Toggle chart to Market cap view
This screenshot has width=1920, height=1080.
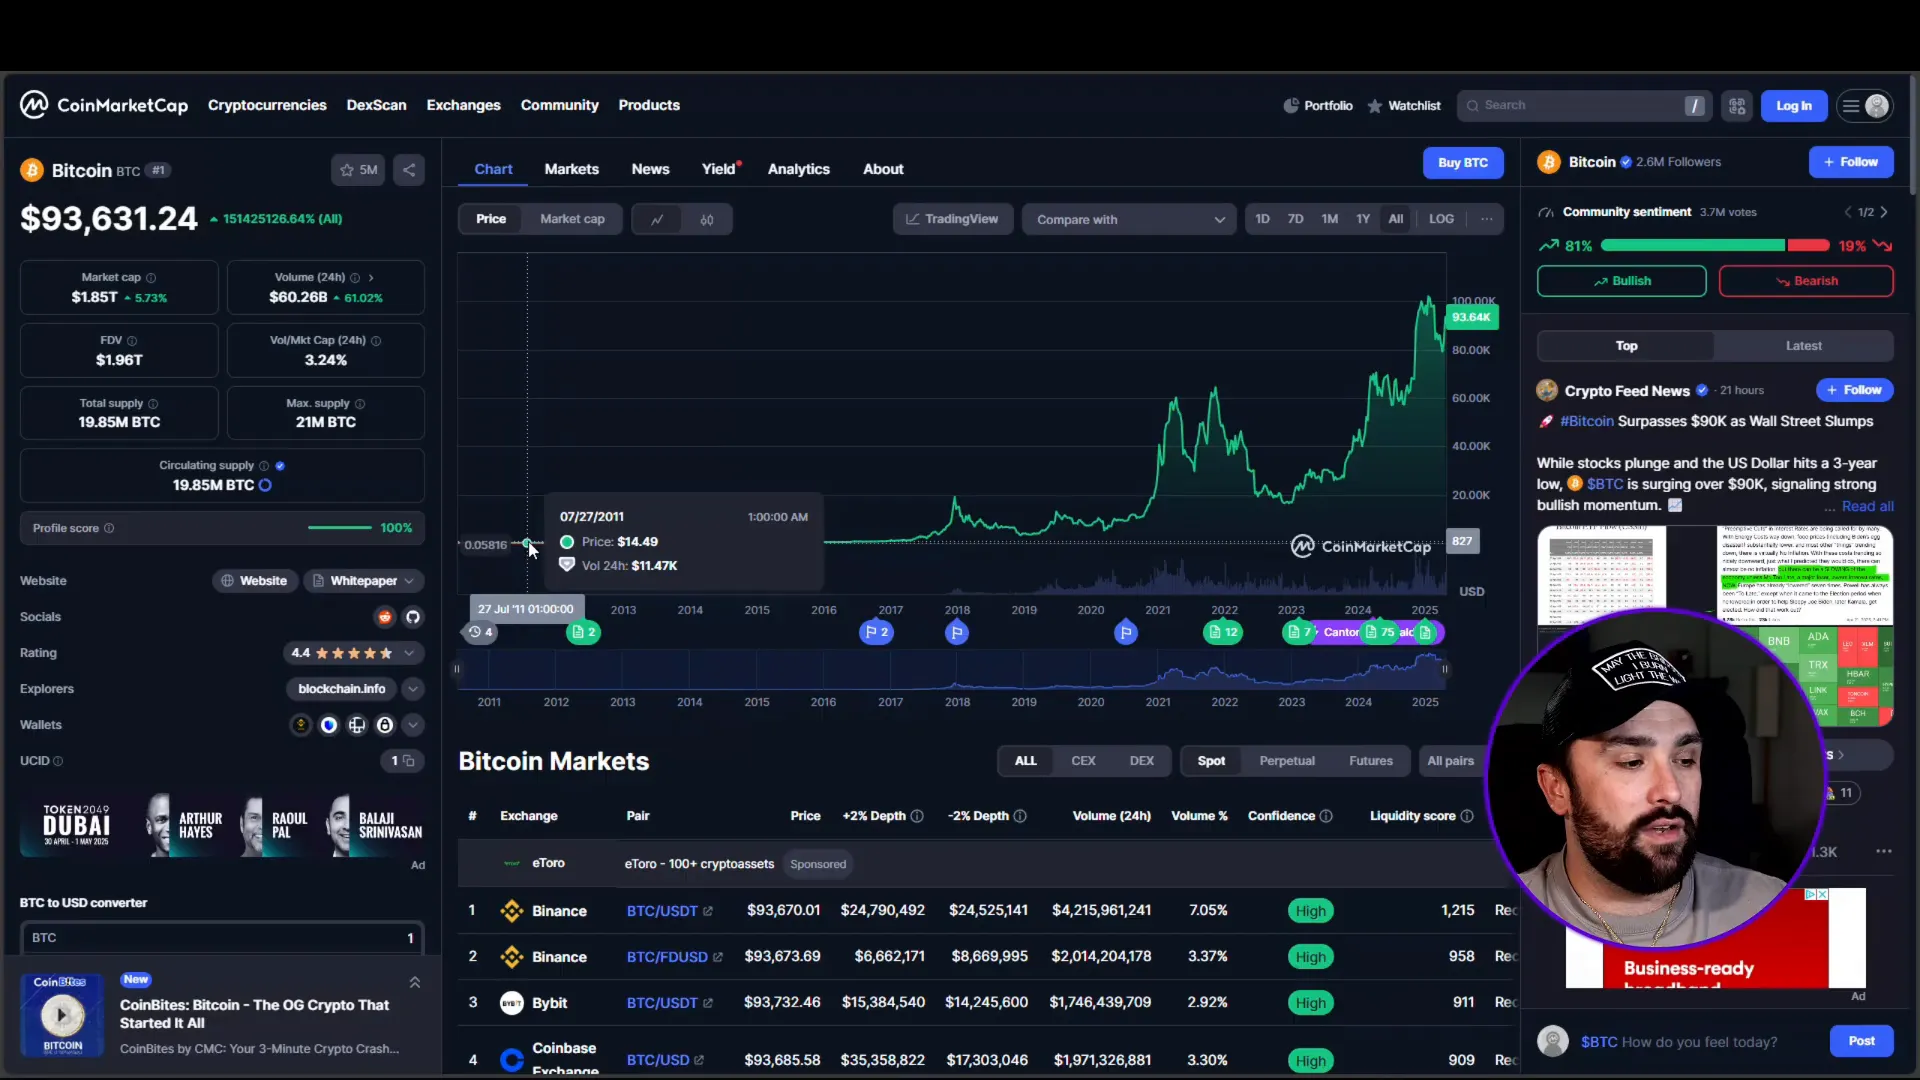(572, 219)
